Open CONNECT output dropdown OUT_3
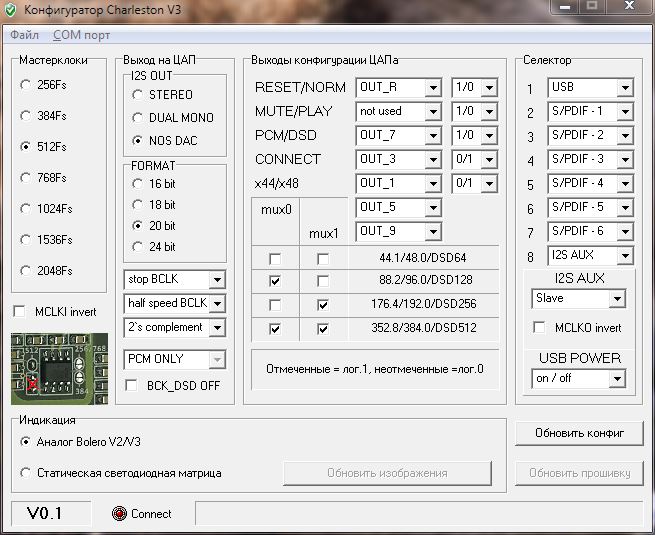Screen dimensions: 655x535 [x=399, y=159]
